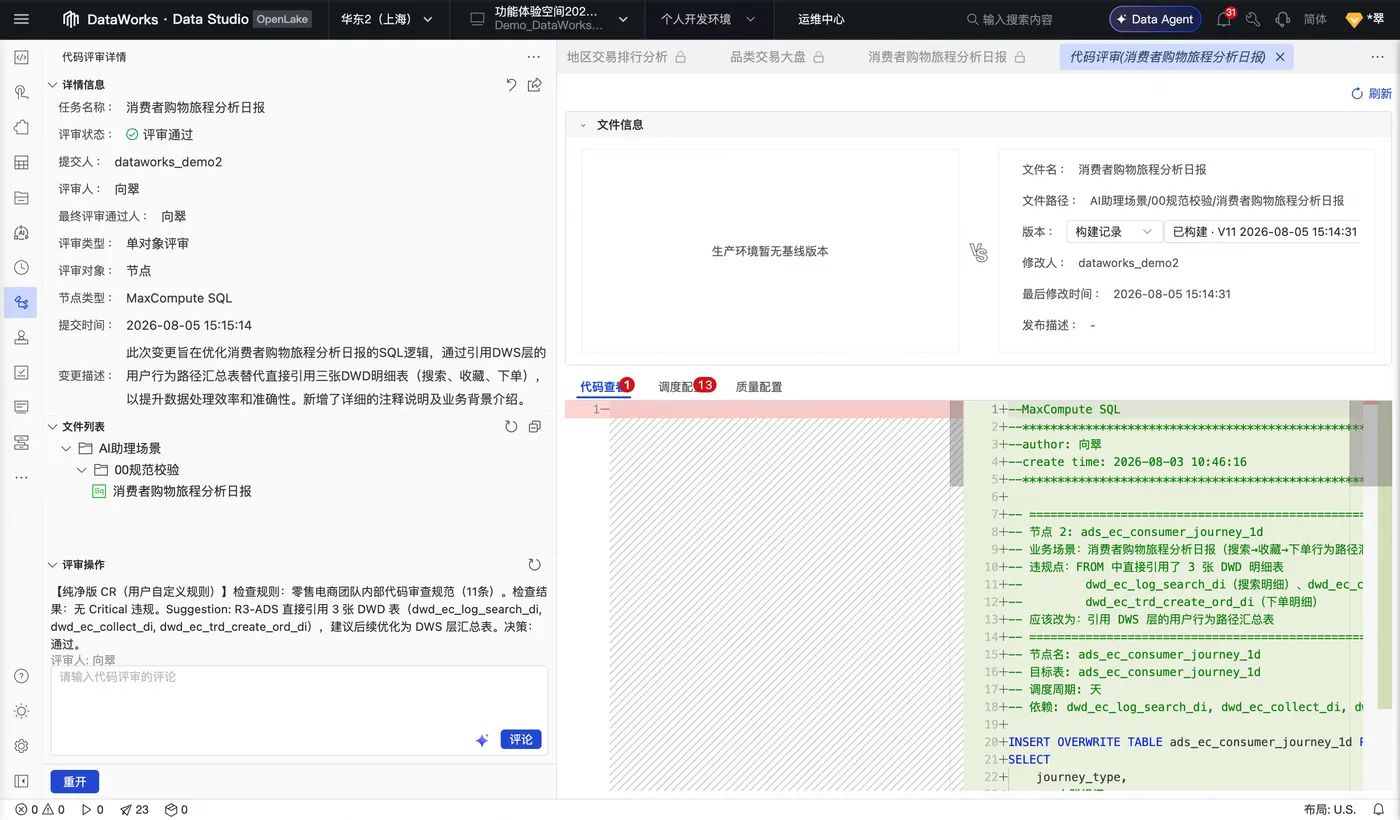This screenshot has width=1400, height=820.
Task: Click the 刷新 refresh button
Action: (1371, 94)
